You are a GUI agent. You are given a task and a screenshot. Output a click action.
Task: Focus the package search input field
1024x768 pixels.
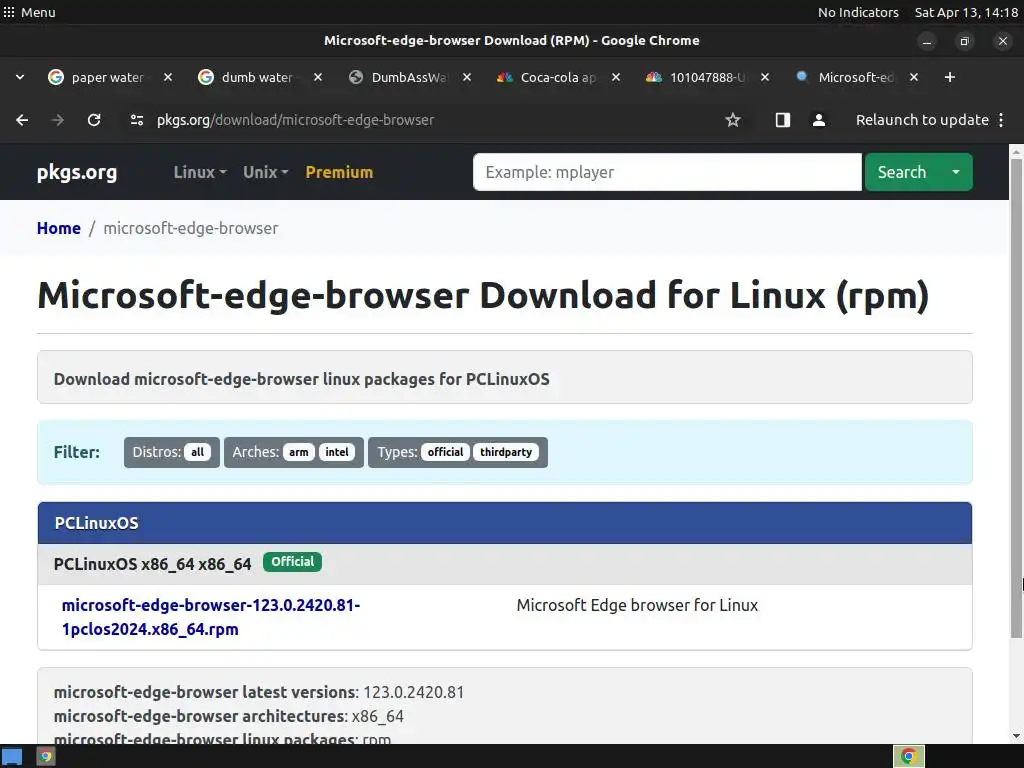click(667, 172)
